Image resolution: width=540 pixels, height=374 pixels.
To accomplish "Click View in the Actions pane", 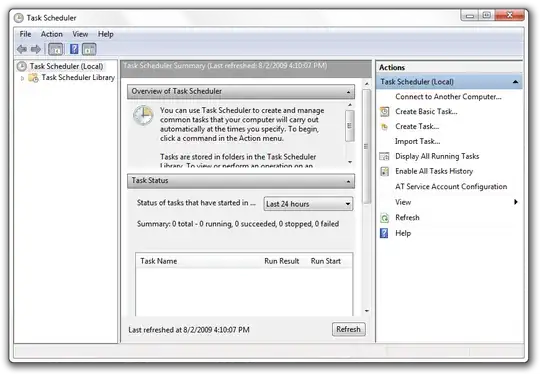I will tap(403, 202).
